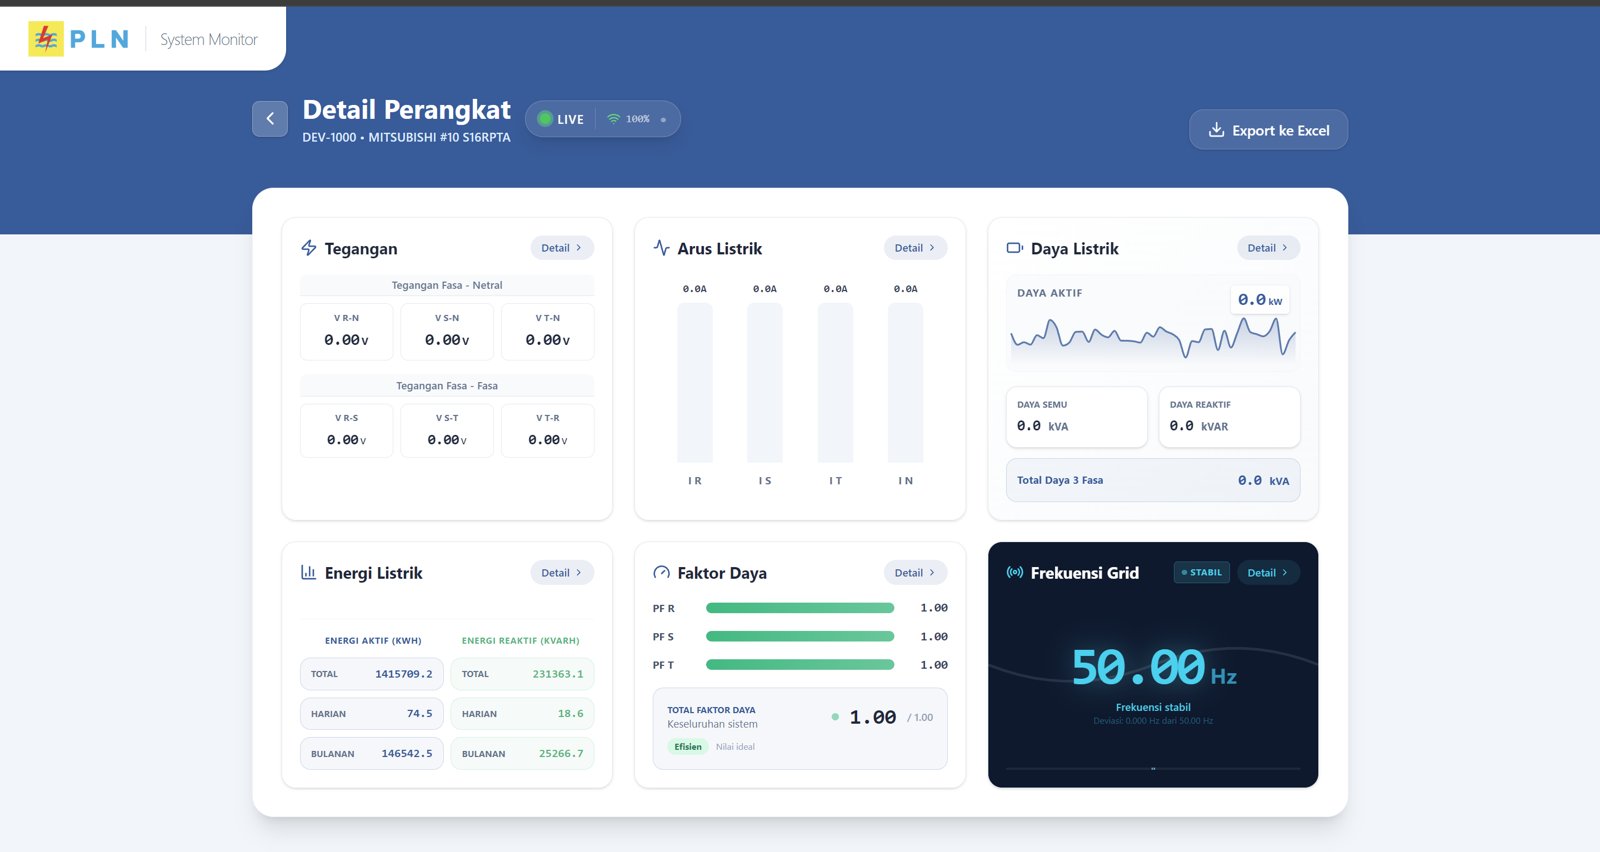Click the 50.00 Hz frequency reading
Viewport: 1600px width, 852px height.
(1153, 668)
